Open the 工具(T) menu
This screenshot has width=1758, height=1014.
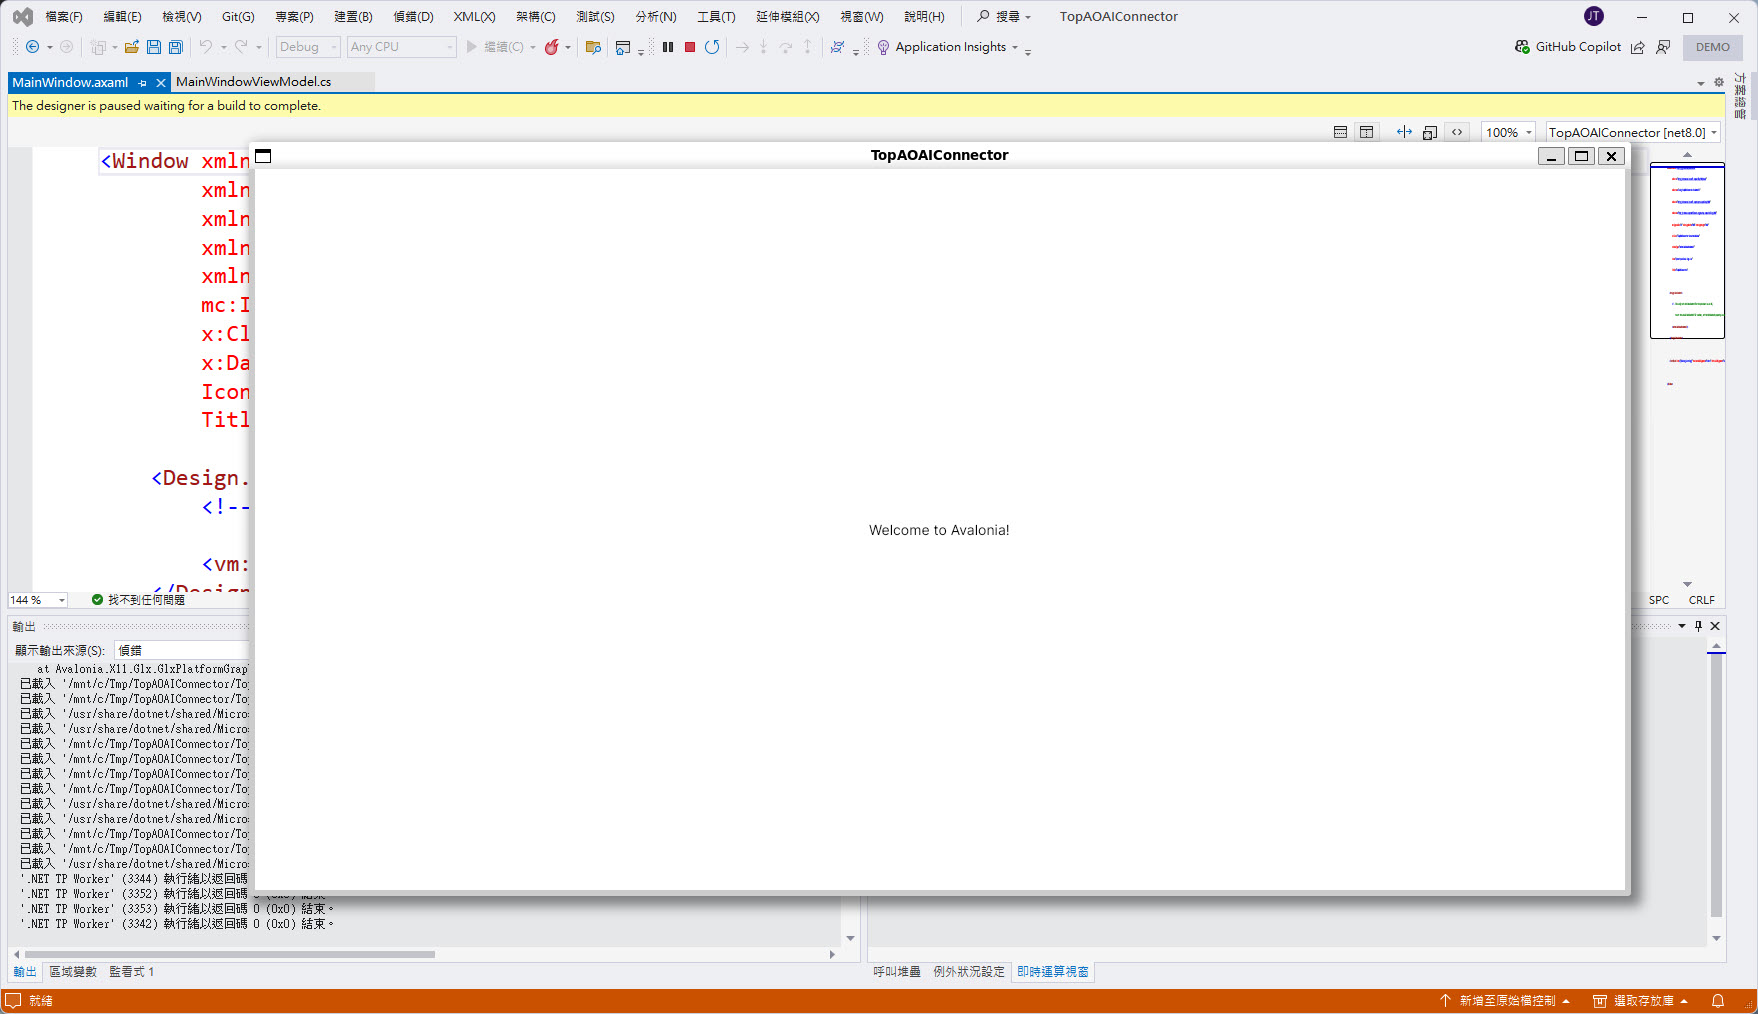click(716, 17)
